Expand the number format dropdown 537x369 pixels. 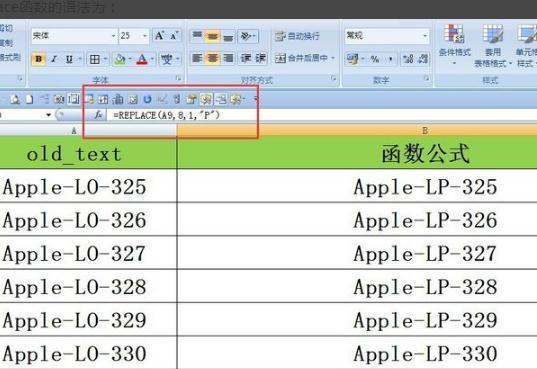click(387, 36)
